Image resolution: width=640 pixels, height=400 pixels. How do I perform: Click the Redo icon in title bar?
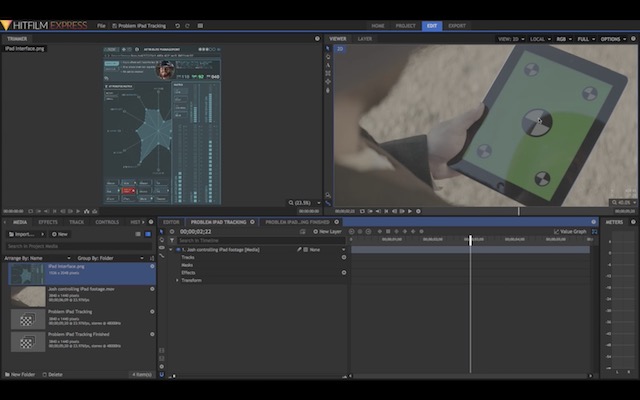pyautogui.click(x=187, y=25)
